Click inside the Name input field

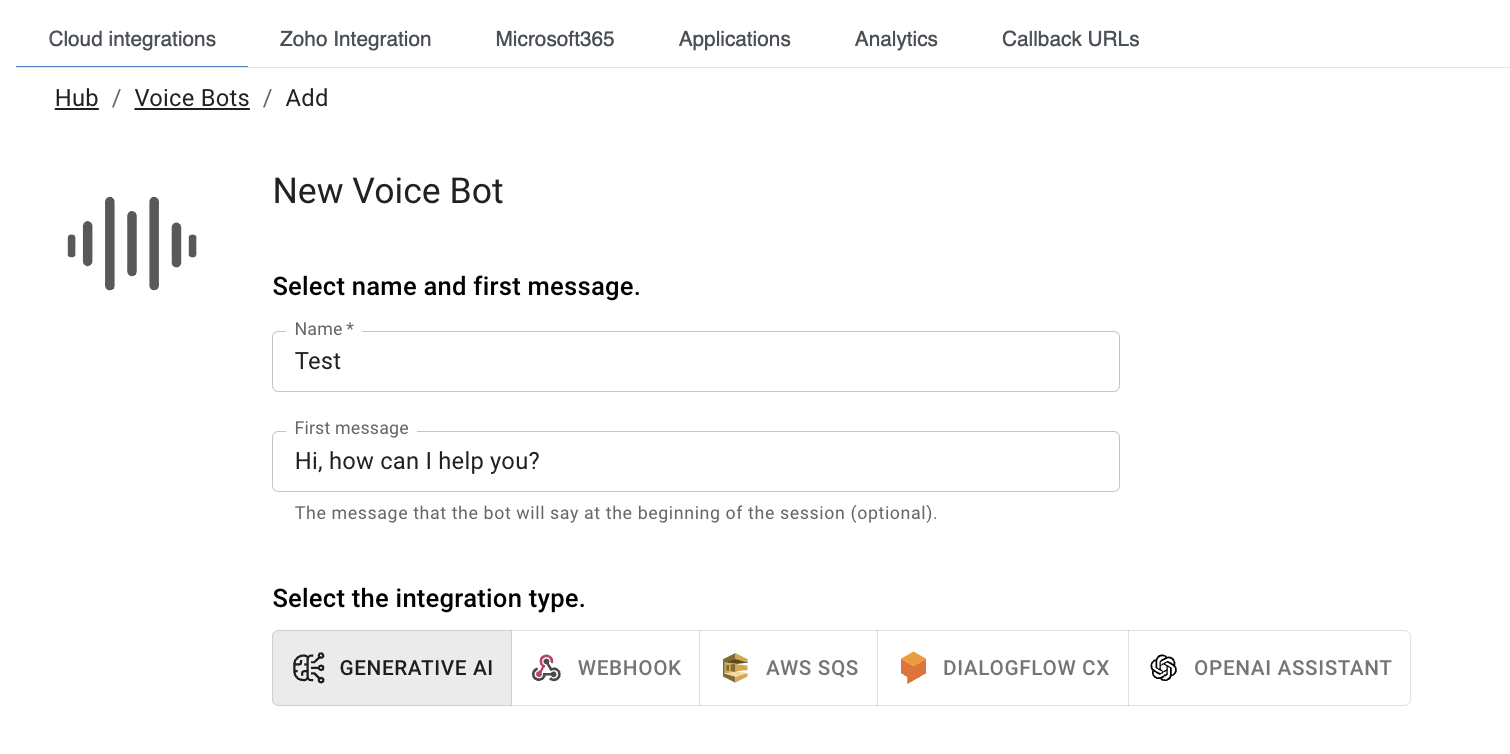tap(695, 361)
